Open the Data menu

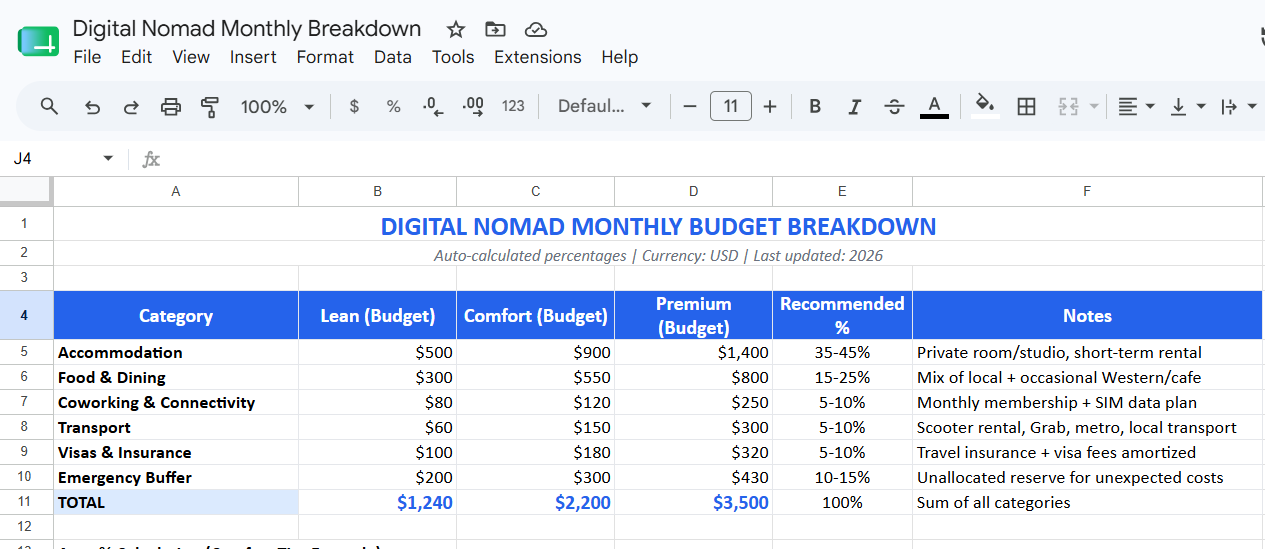click(x=393, y=57)
